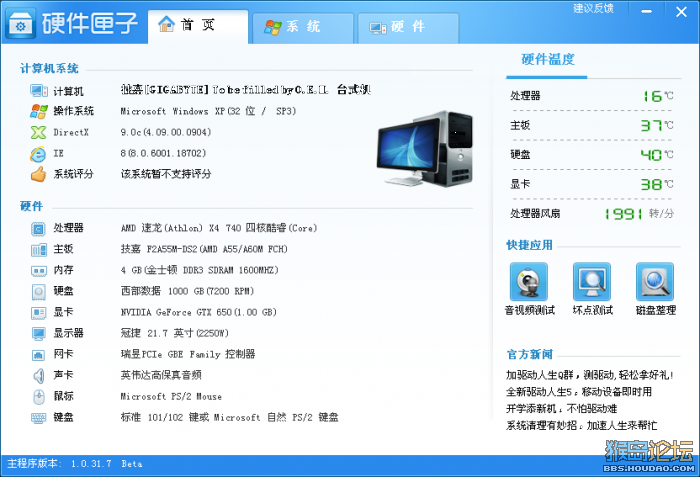The height and width of the screenshot is (477, 700).
Task: Click the 处理器风扇 speed value 1991
Action: (624, 214)
